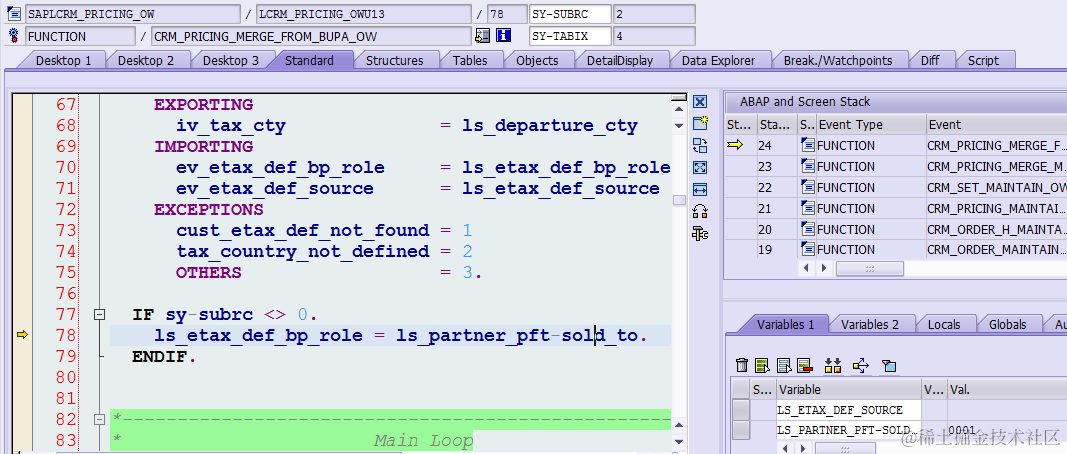Click the code editor scroll-down arrow at top
Screen dimensions: 1067x454
tap(678, 126)
